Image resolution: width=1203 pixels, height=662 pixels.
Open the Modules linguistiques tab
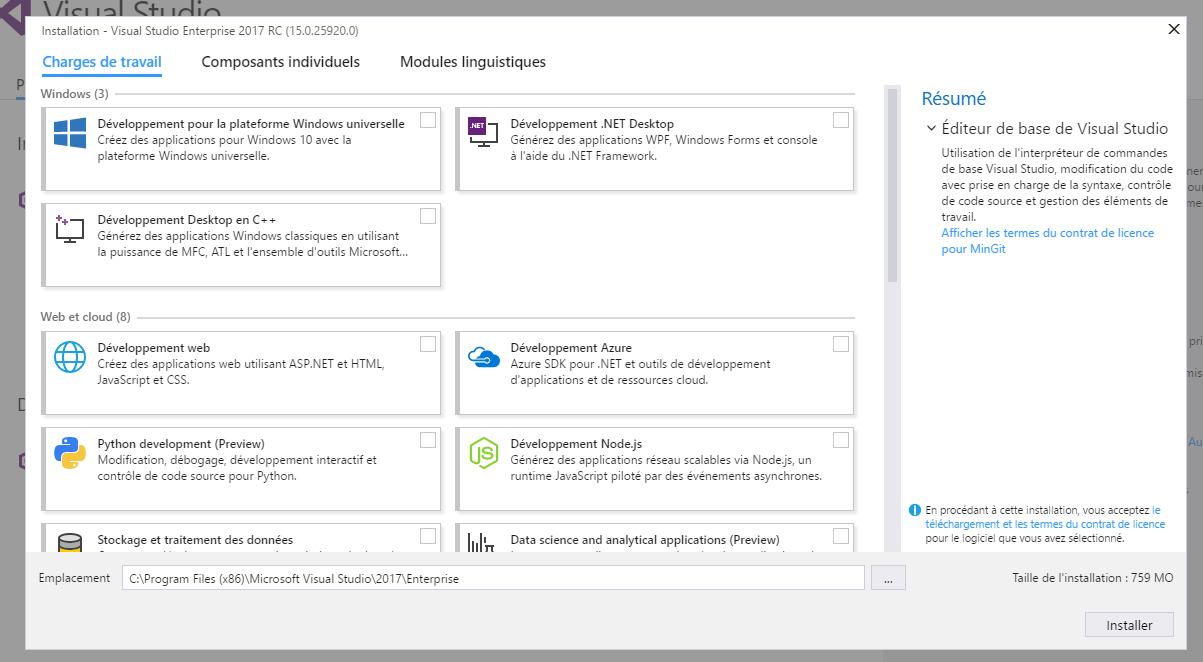click(473, 62)
